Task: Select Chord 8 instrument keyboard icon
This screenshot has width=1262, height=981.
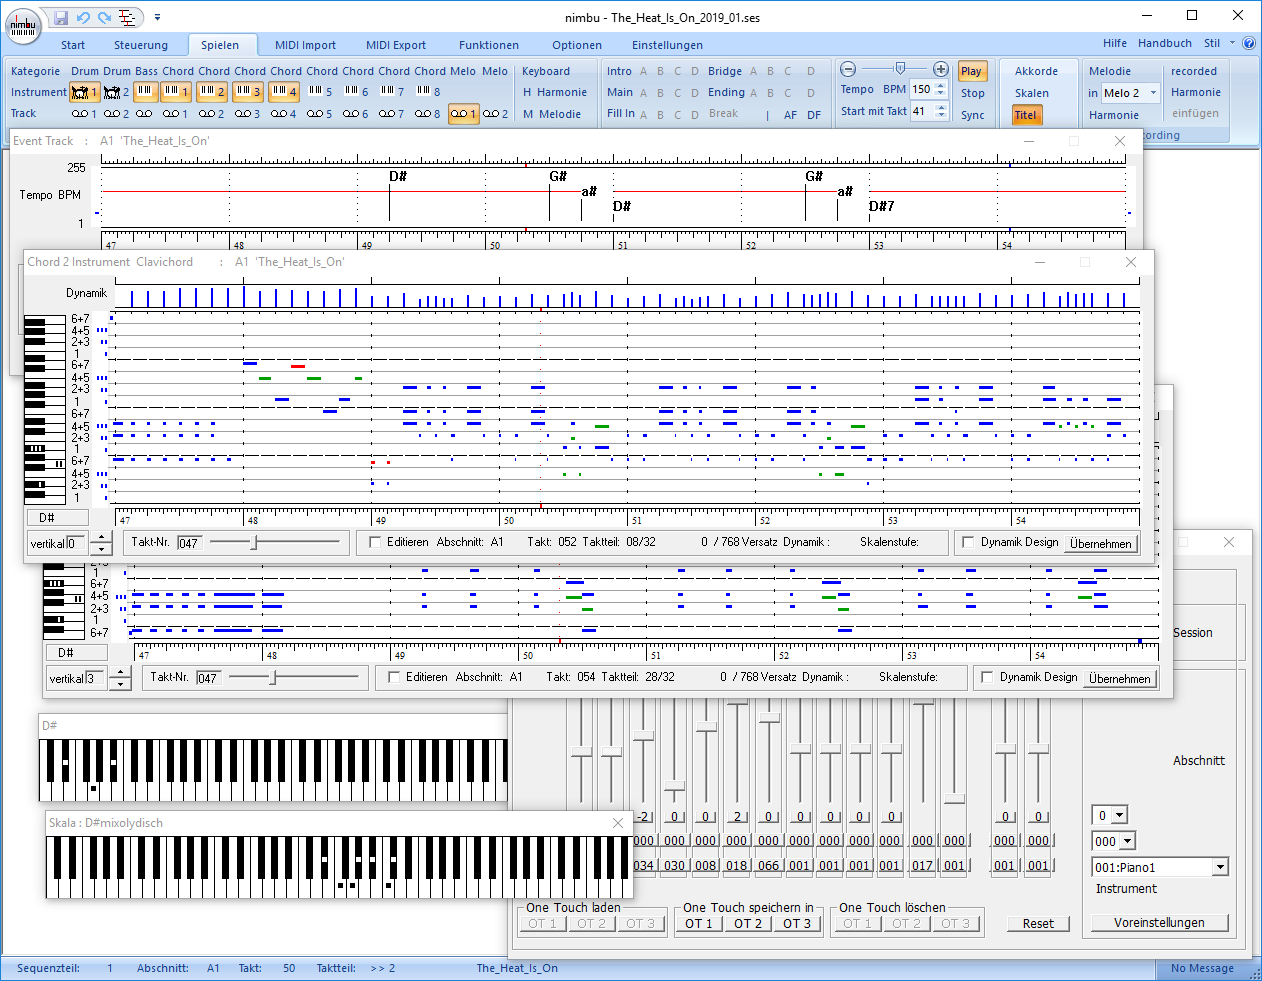Action: [428, 92]
